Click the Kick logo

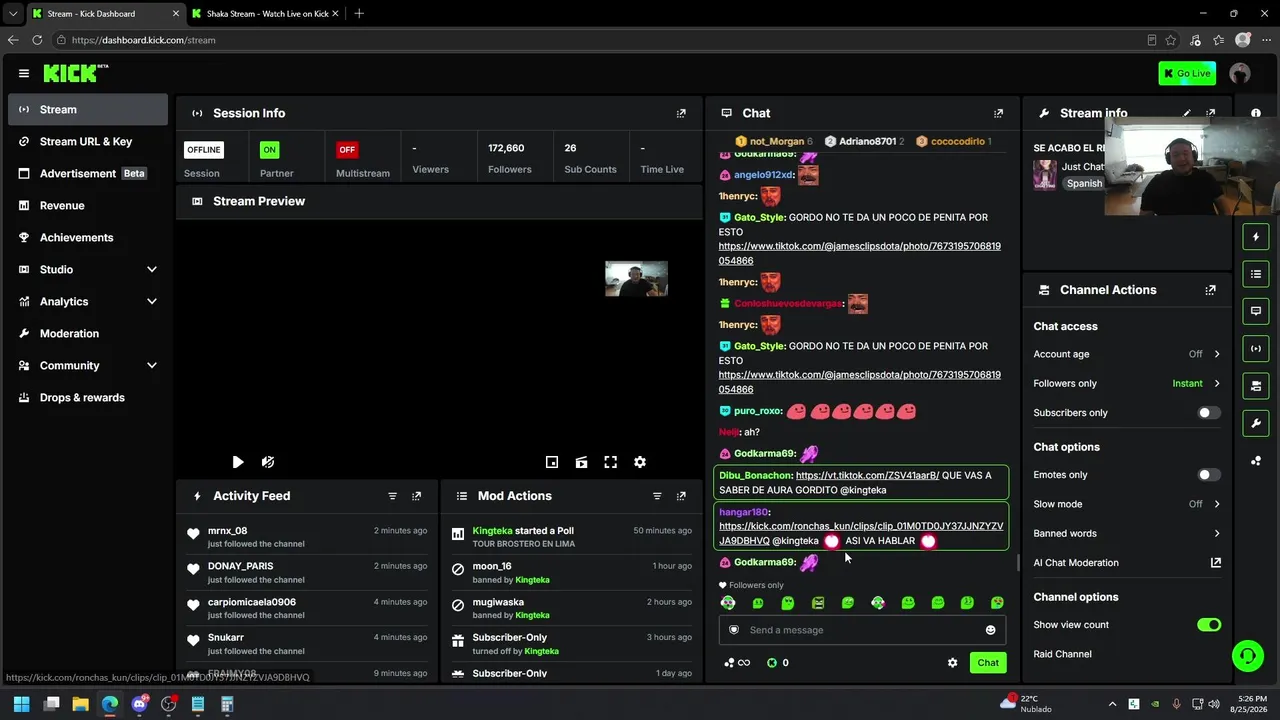75,73
